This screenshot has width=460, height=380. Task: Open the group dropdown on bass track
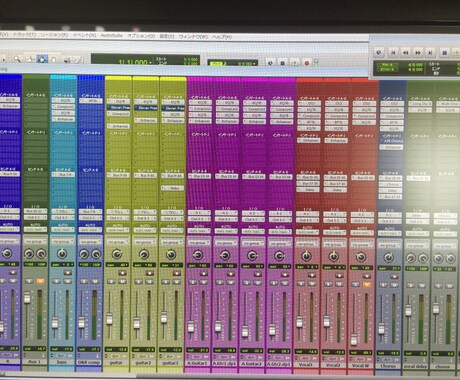[x=62, y=241]
